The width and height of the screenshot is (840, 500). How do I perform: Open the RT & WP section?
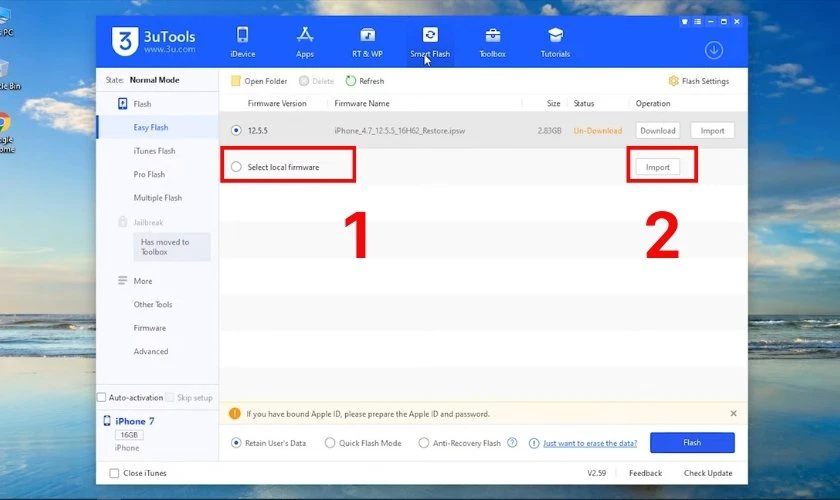[x=368, y=42]
